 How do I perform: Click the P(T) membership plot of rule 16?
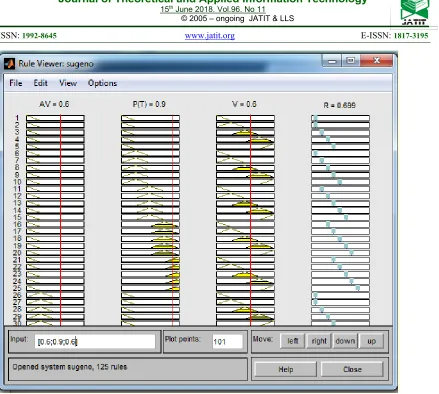click(150, 224)
